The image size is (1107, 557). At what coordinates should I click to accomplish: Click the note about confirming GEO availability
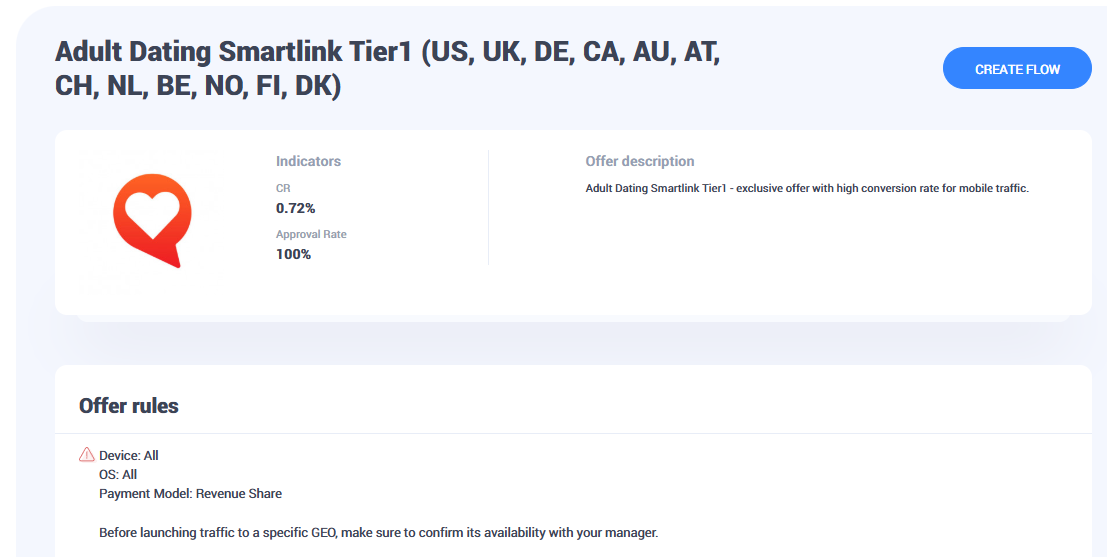(x=378, y=533)
